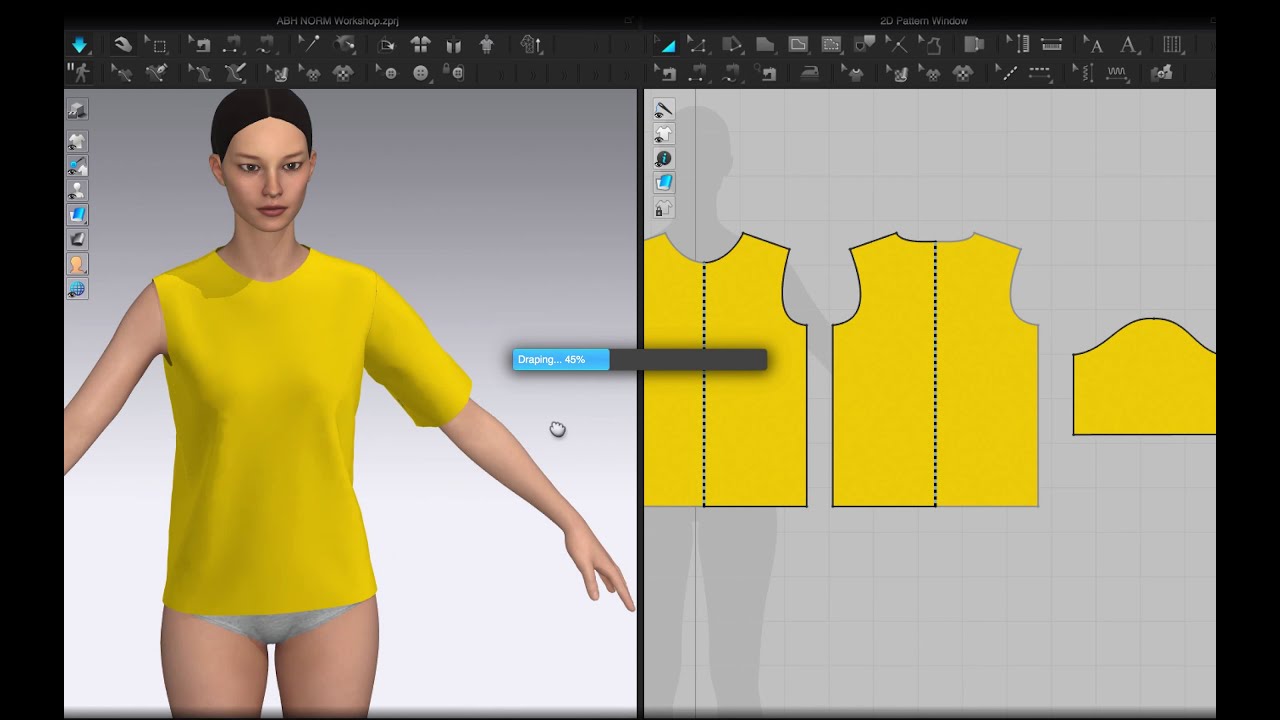Click the Steam iron tool in 2D toolbar

coord(810,72)
